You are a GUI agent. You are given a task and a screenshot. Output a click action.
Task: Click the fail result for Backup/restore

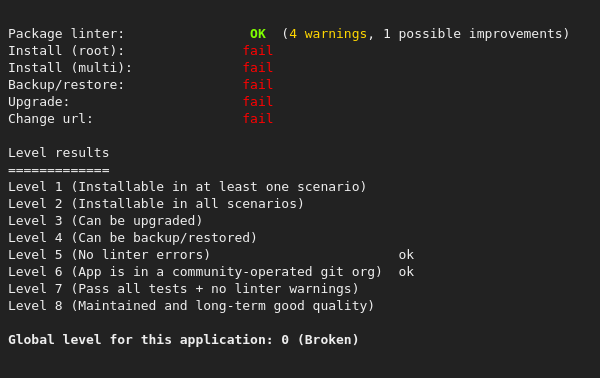(x=258, y=85)
